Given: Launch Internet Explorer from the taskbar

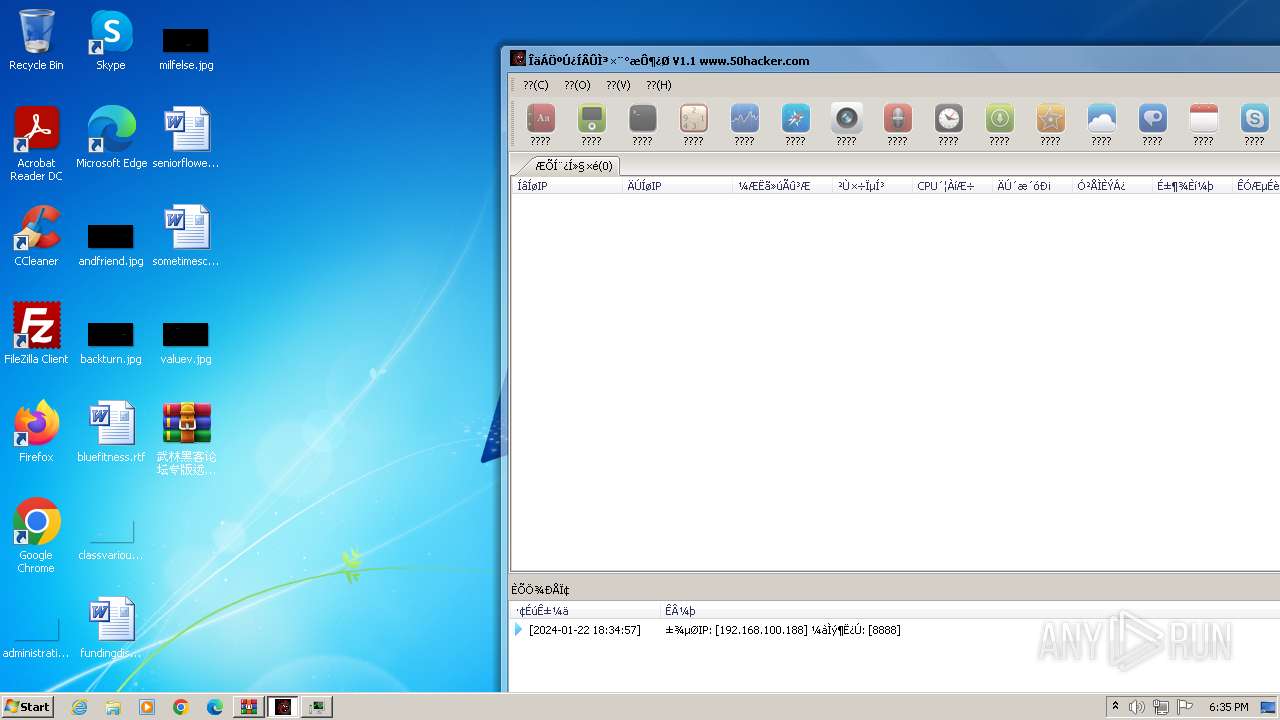Looking at the screenshot, I should click(x=79, y=707).
